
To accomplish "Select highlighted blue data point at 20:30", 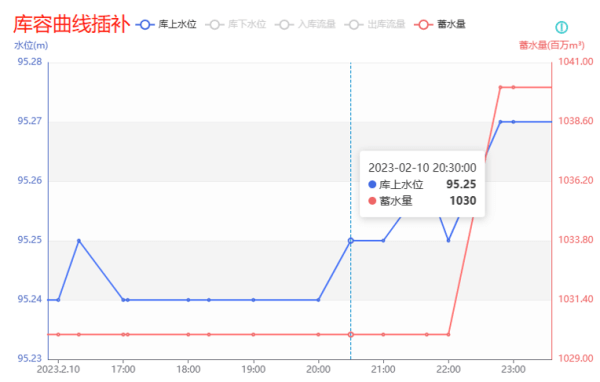I will click(351, 241).
